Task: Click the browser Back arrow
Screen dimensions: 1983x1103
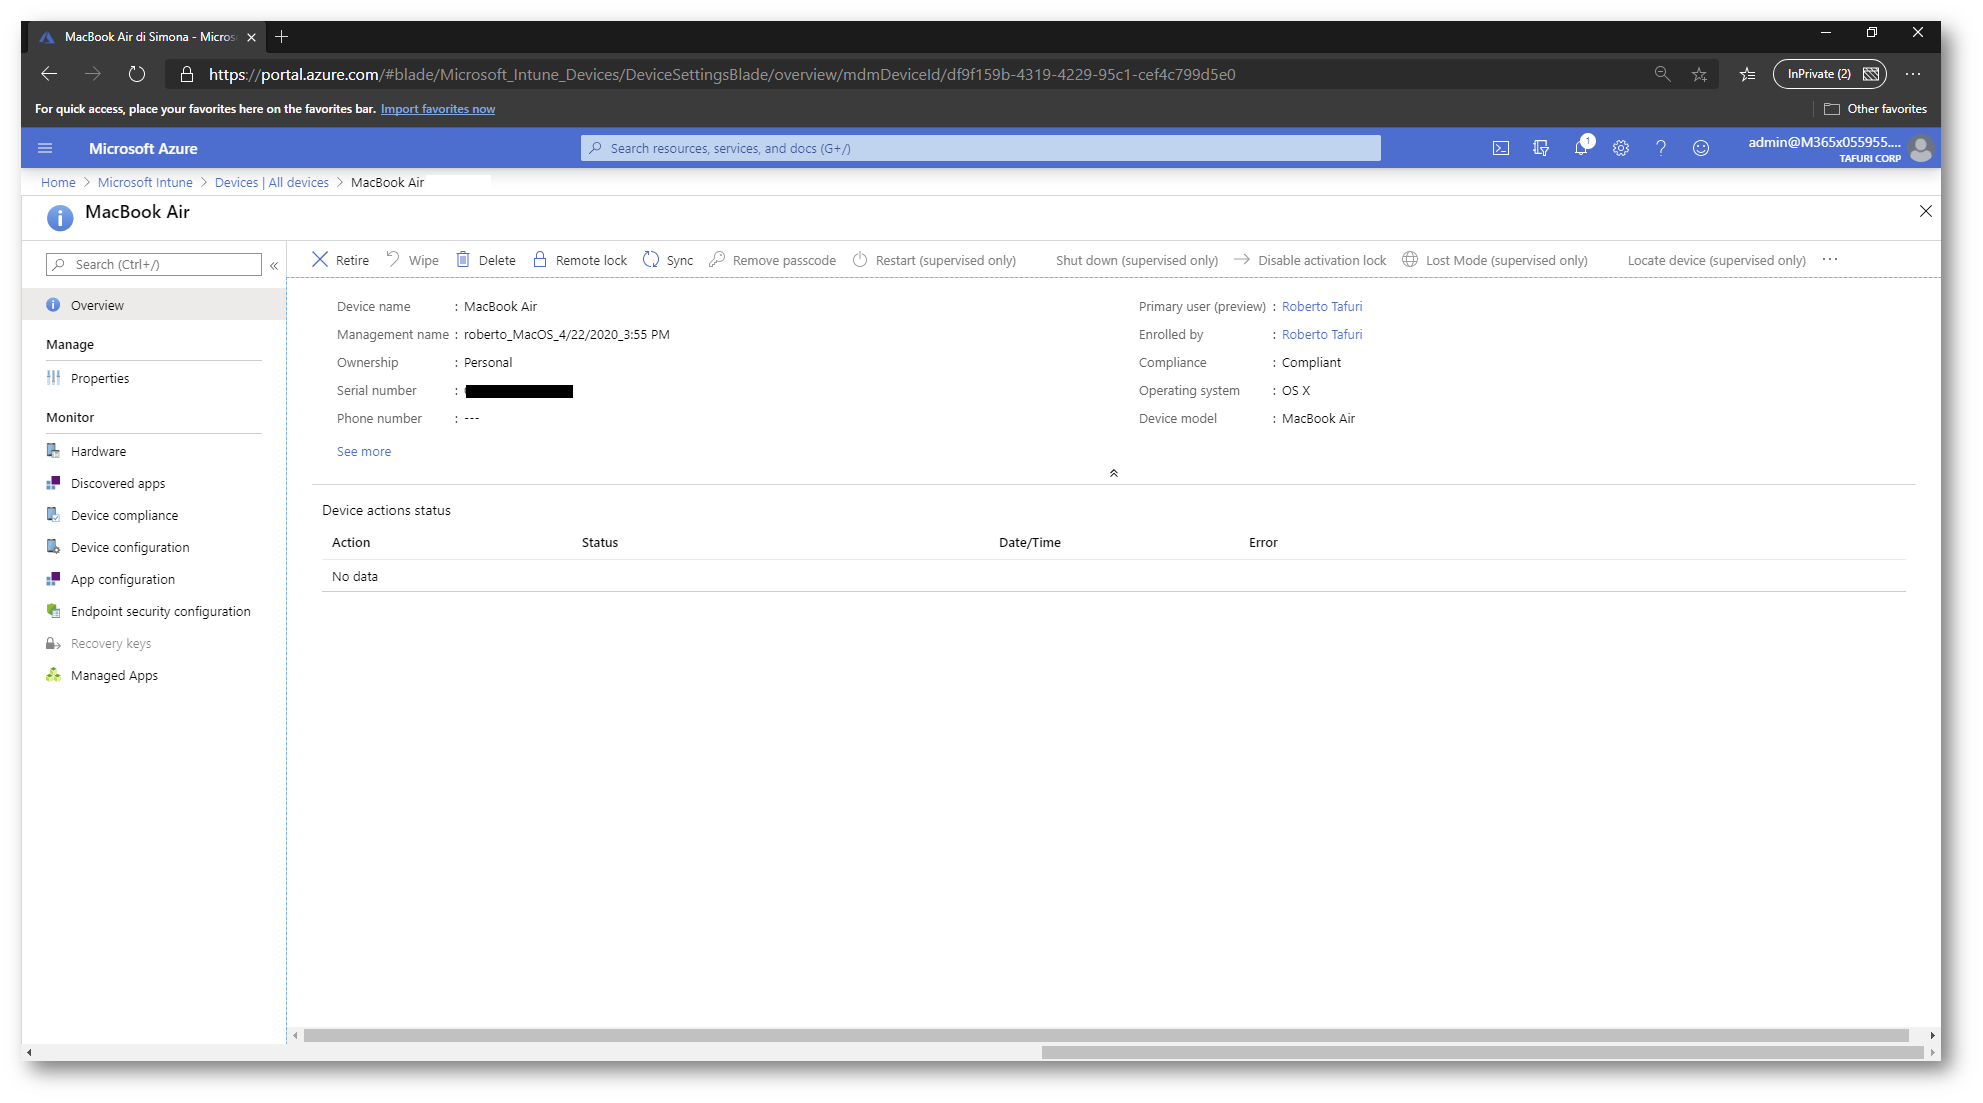Action: point(49,74)
